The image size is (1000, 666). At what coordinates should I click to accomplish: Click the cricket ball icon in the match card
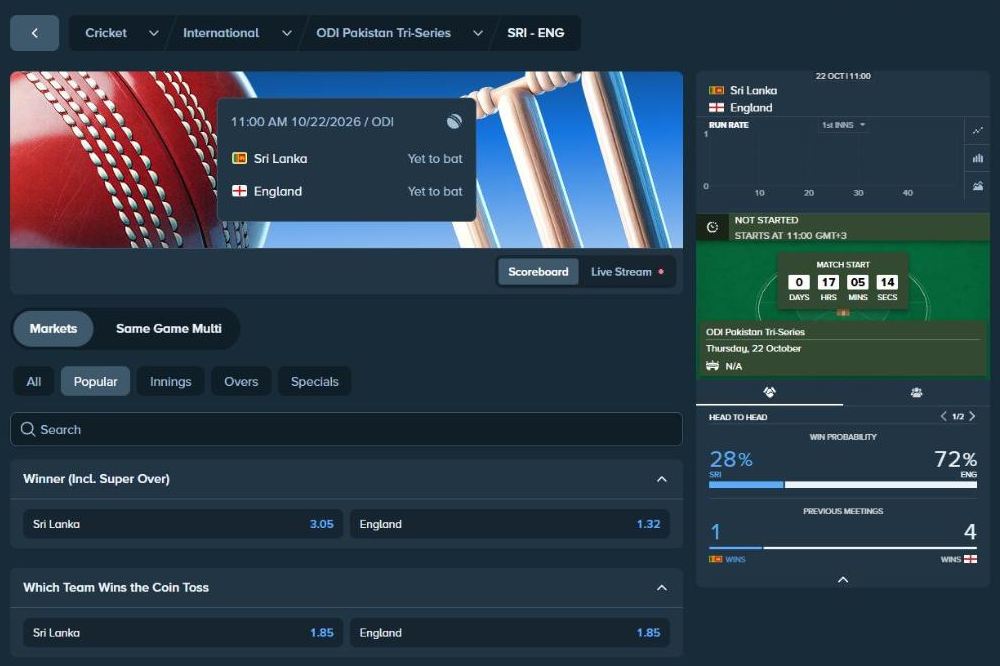pos(454,121)
